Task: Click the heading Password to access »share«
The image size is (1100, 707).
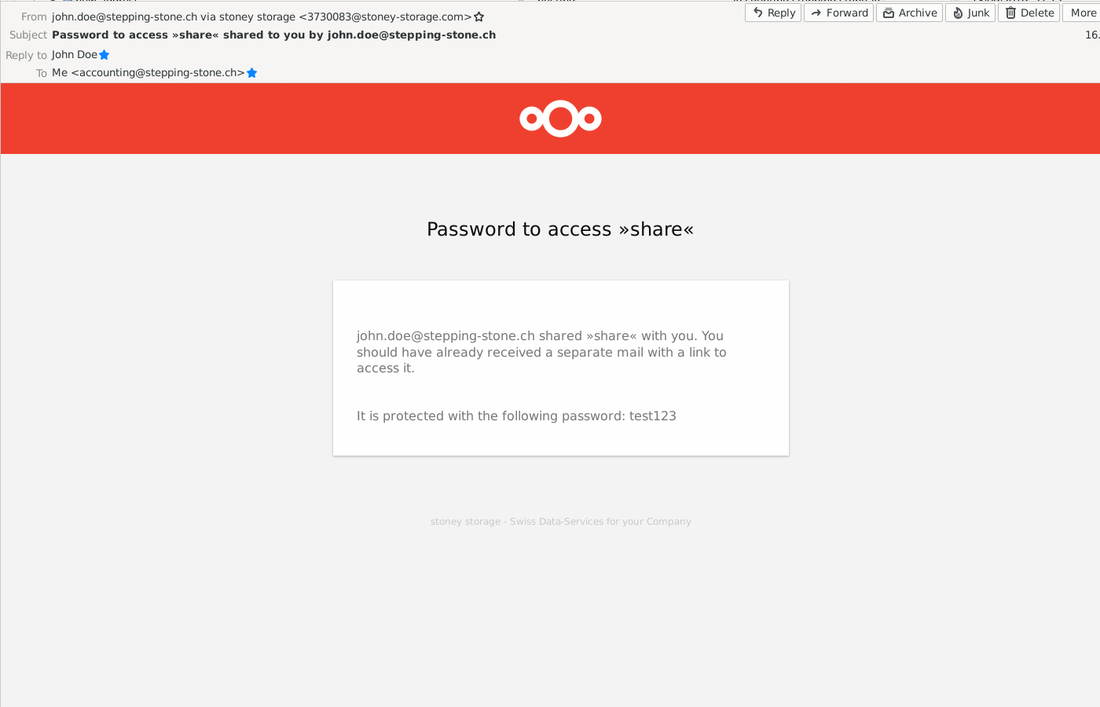Action: pyautogui.click(x=560, y=229)
